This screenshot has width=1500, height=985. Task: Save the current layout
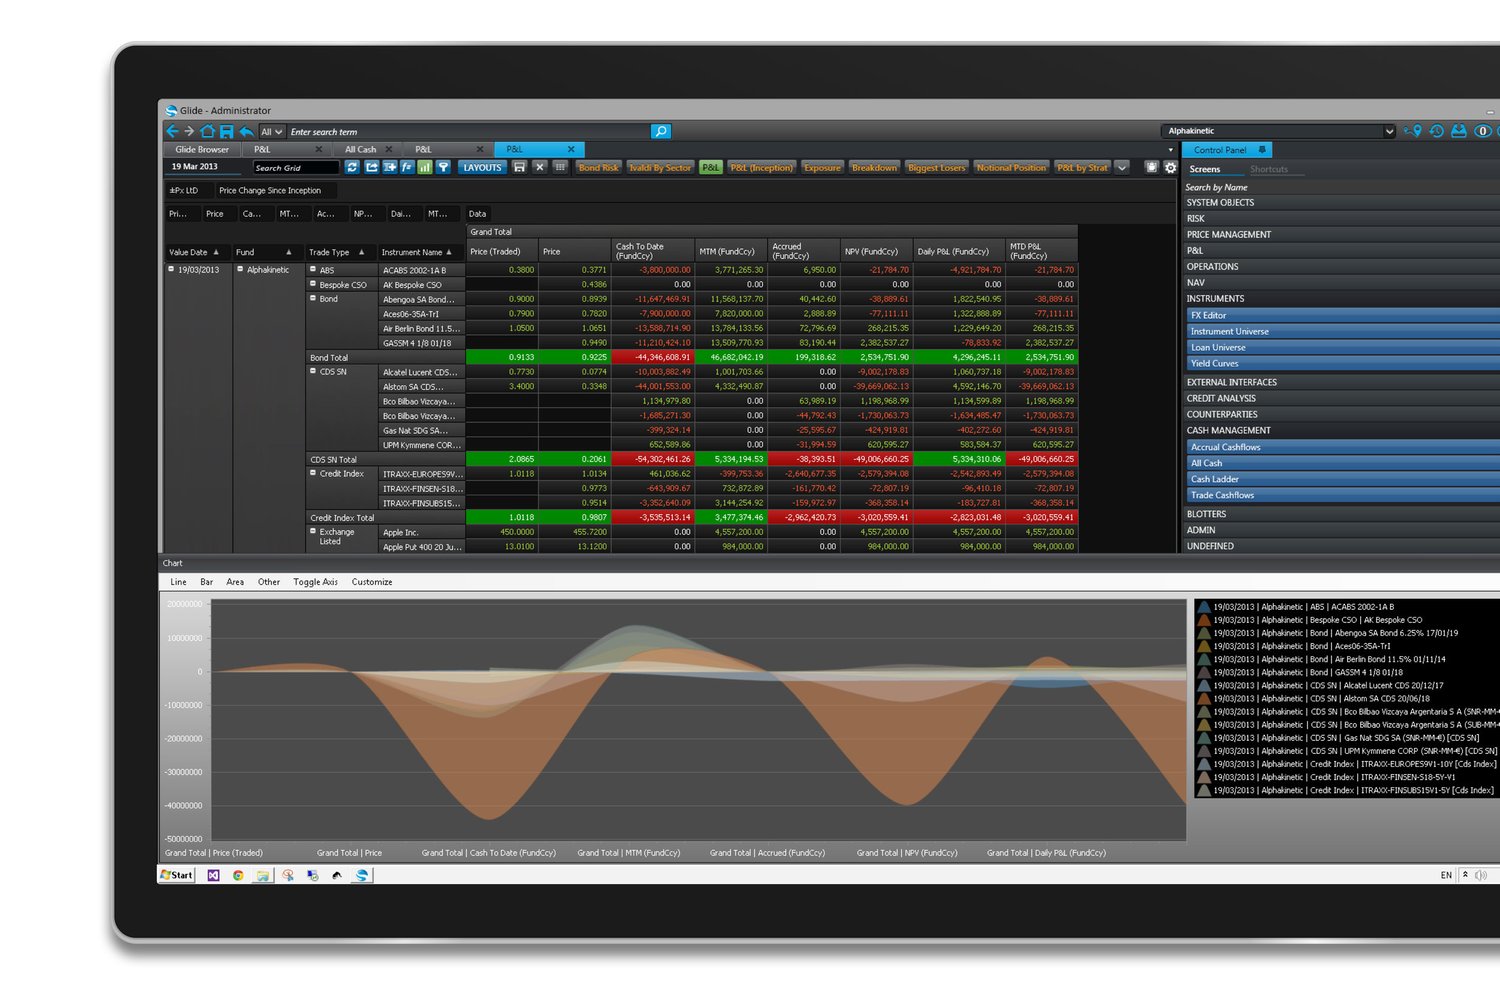[x=519, y=167]
